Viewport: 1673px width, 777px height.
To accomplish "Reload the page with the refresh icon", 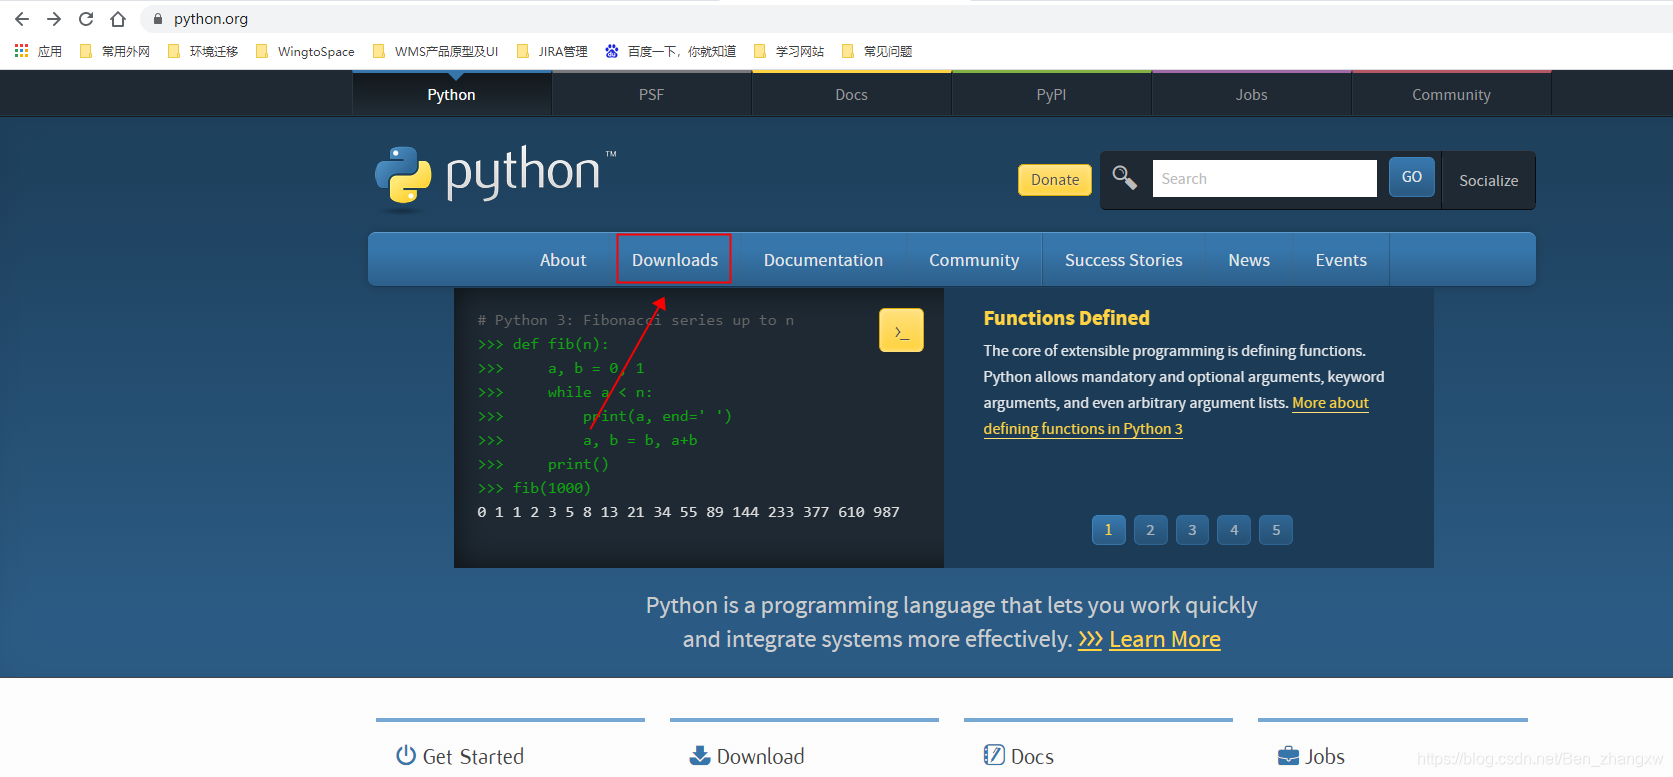I will (x=86, y=19).
